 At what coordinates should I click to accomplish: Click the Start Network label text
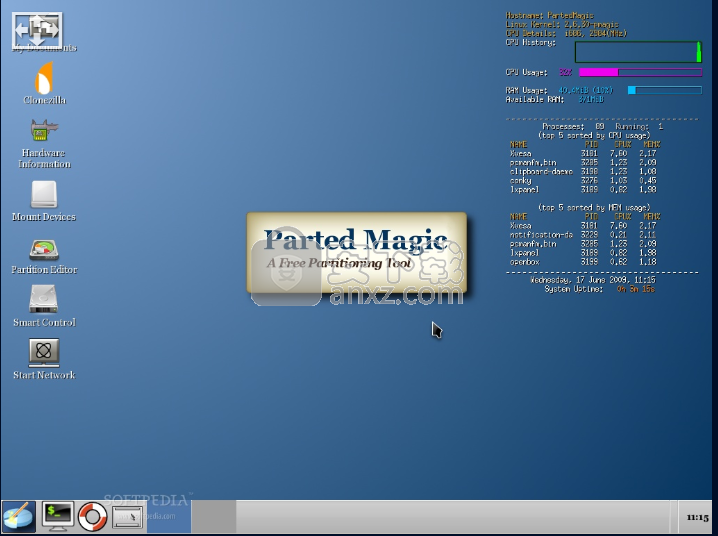(44, 375)
